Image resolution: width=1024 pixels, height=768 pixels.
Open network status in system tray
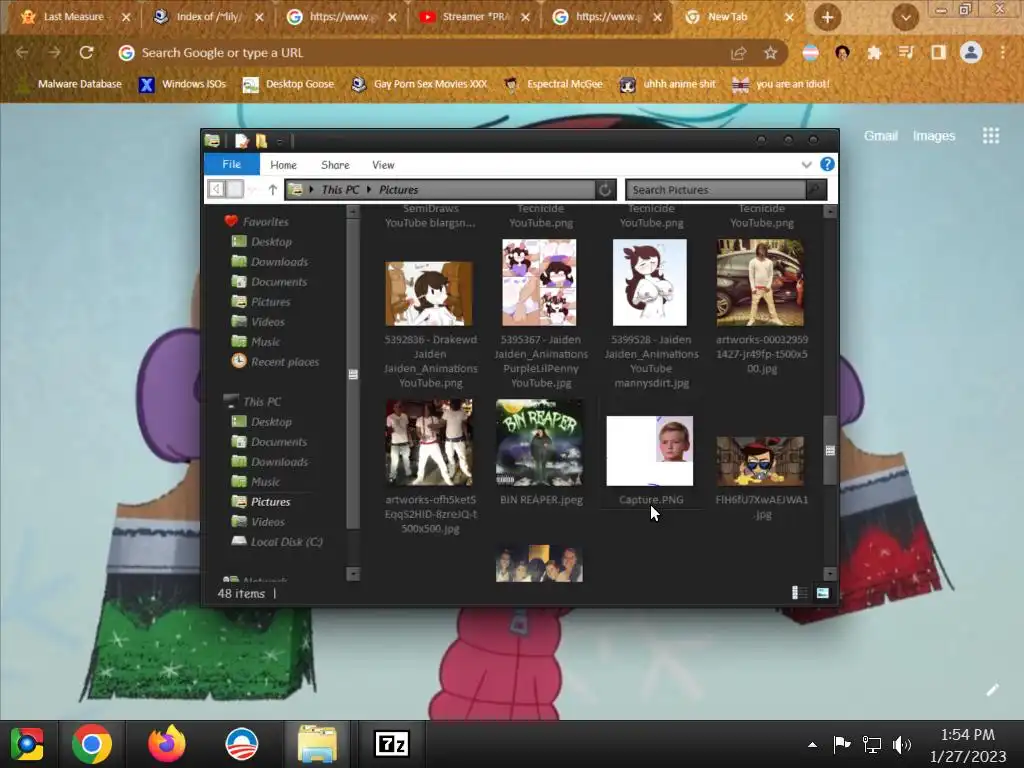pyautogui.click(x=871, y=744)
